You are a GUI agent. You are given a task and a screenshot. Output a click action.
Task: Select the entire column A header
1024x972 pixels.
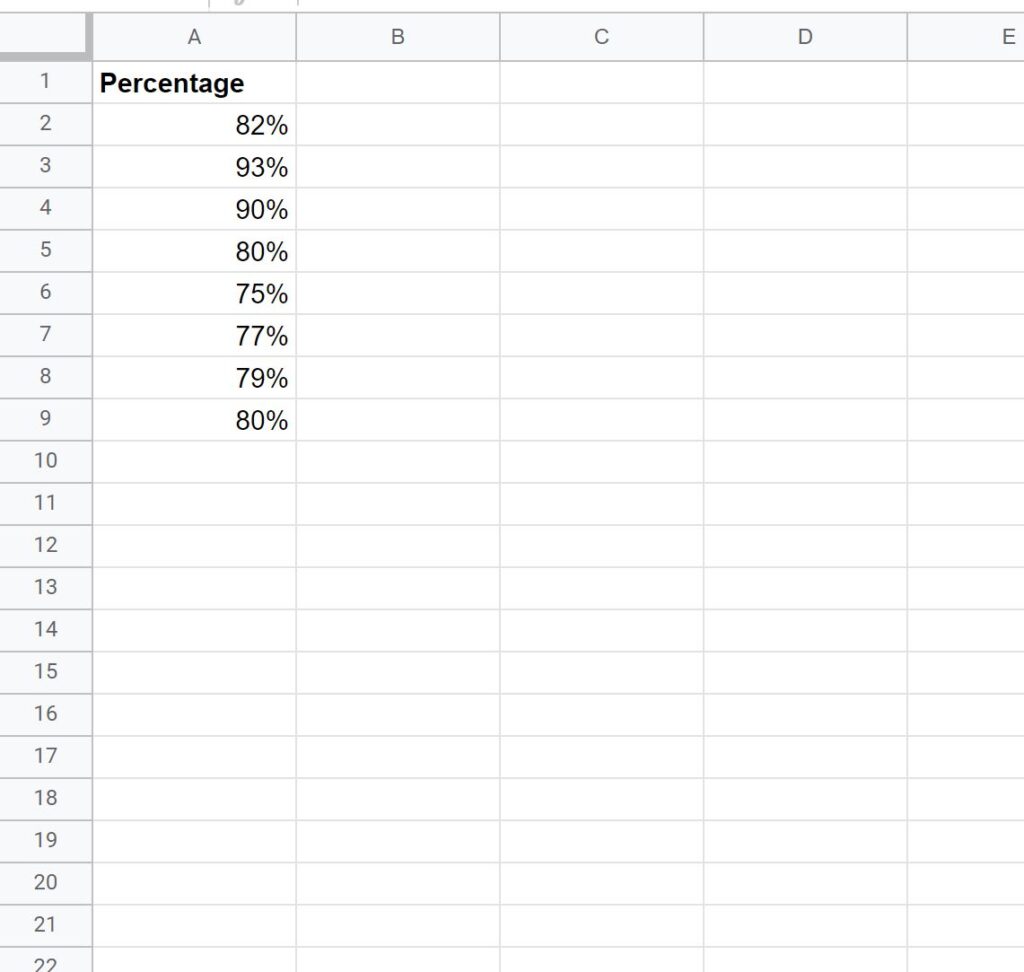(195, 37)
